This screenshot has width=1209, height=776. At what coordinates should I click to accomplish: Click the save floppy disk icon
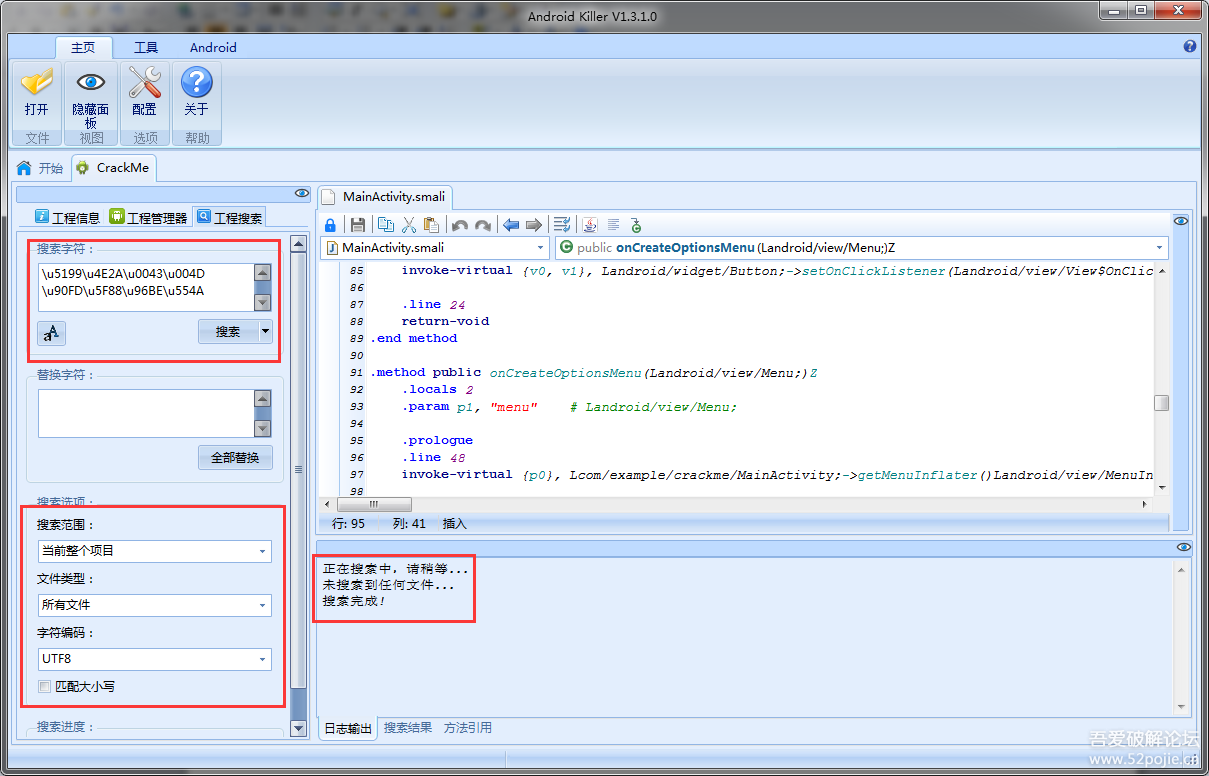357,225
